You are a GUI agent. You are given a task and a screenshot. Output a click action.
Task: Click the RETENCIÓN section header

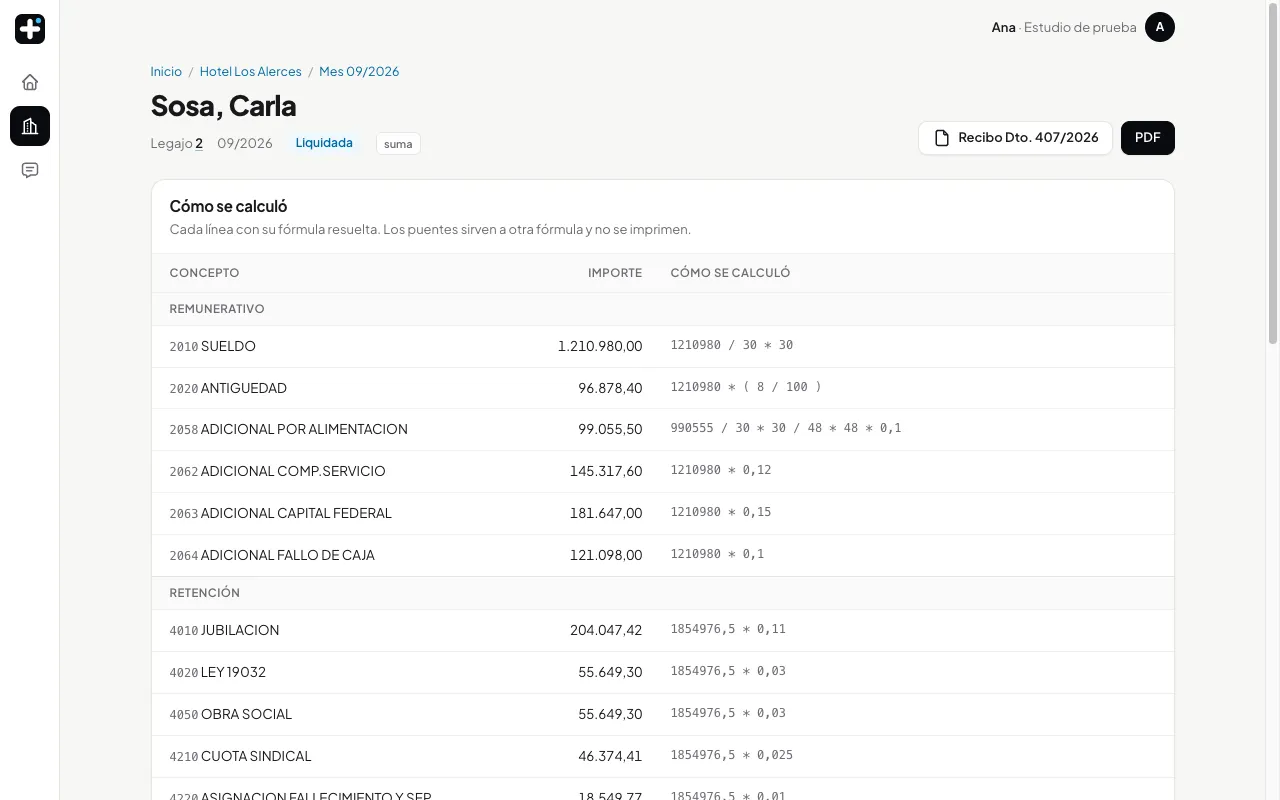click(x=205, y=593)
